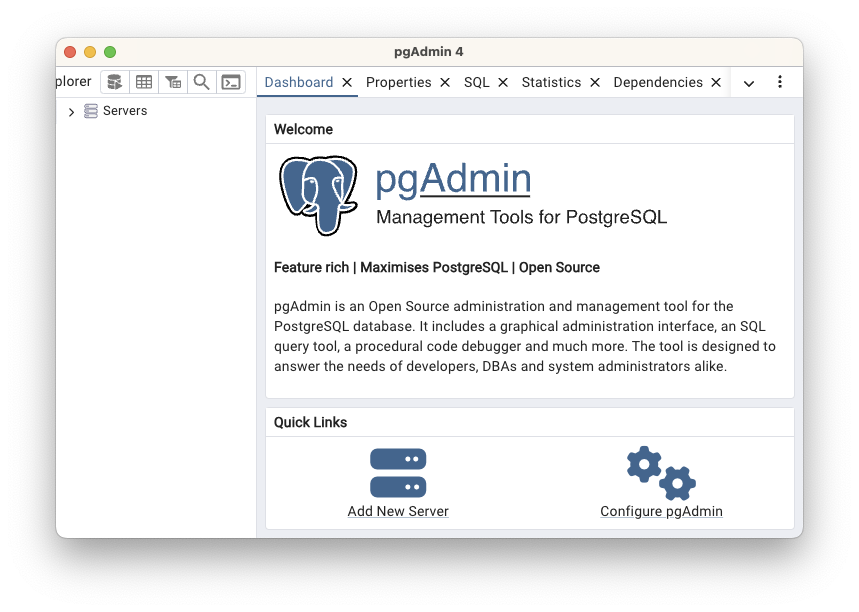Viewport: 859px width, 612px height.
Task: Close the Dashboard tab
Action: click(x=348, y=82)
